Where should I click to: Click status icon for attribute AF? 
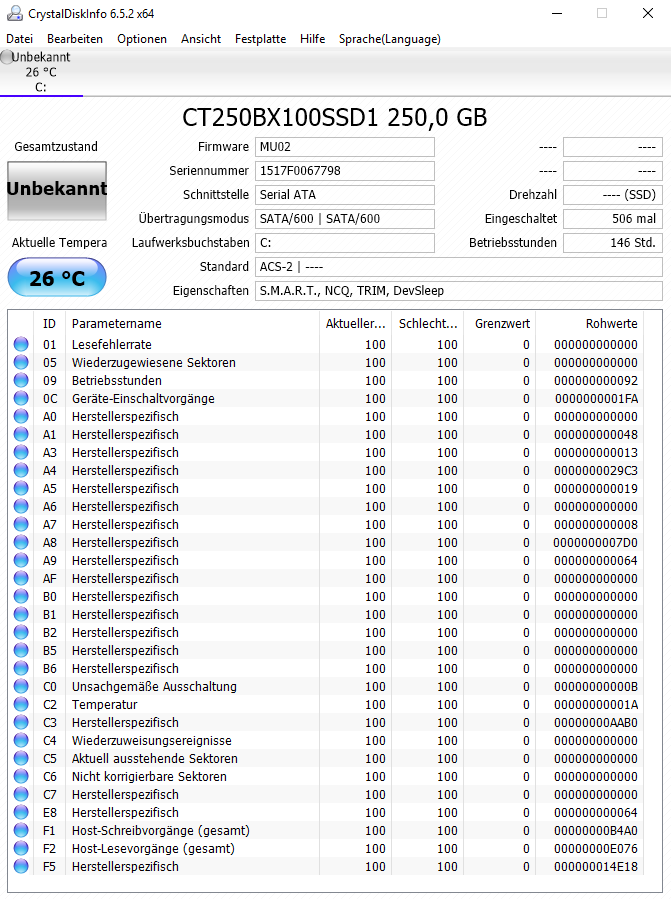pos(21,578)
